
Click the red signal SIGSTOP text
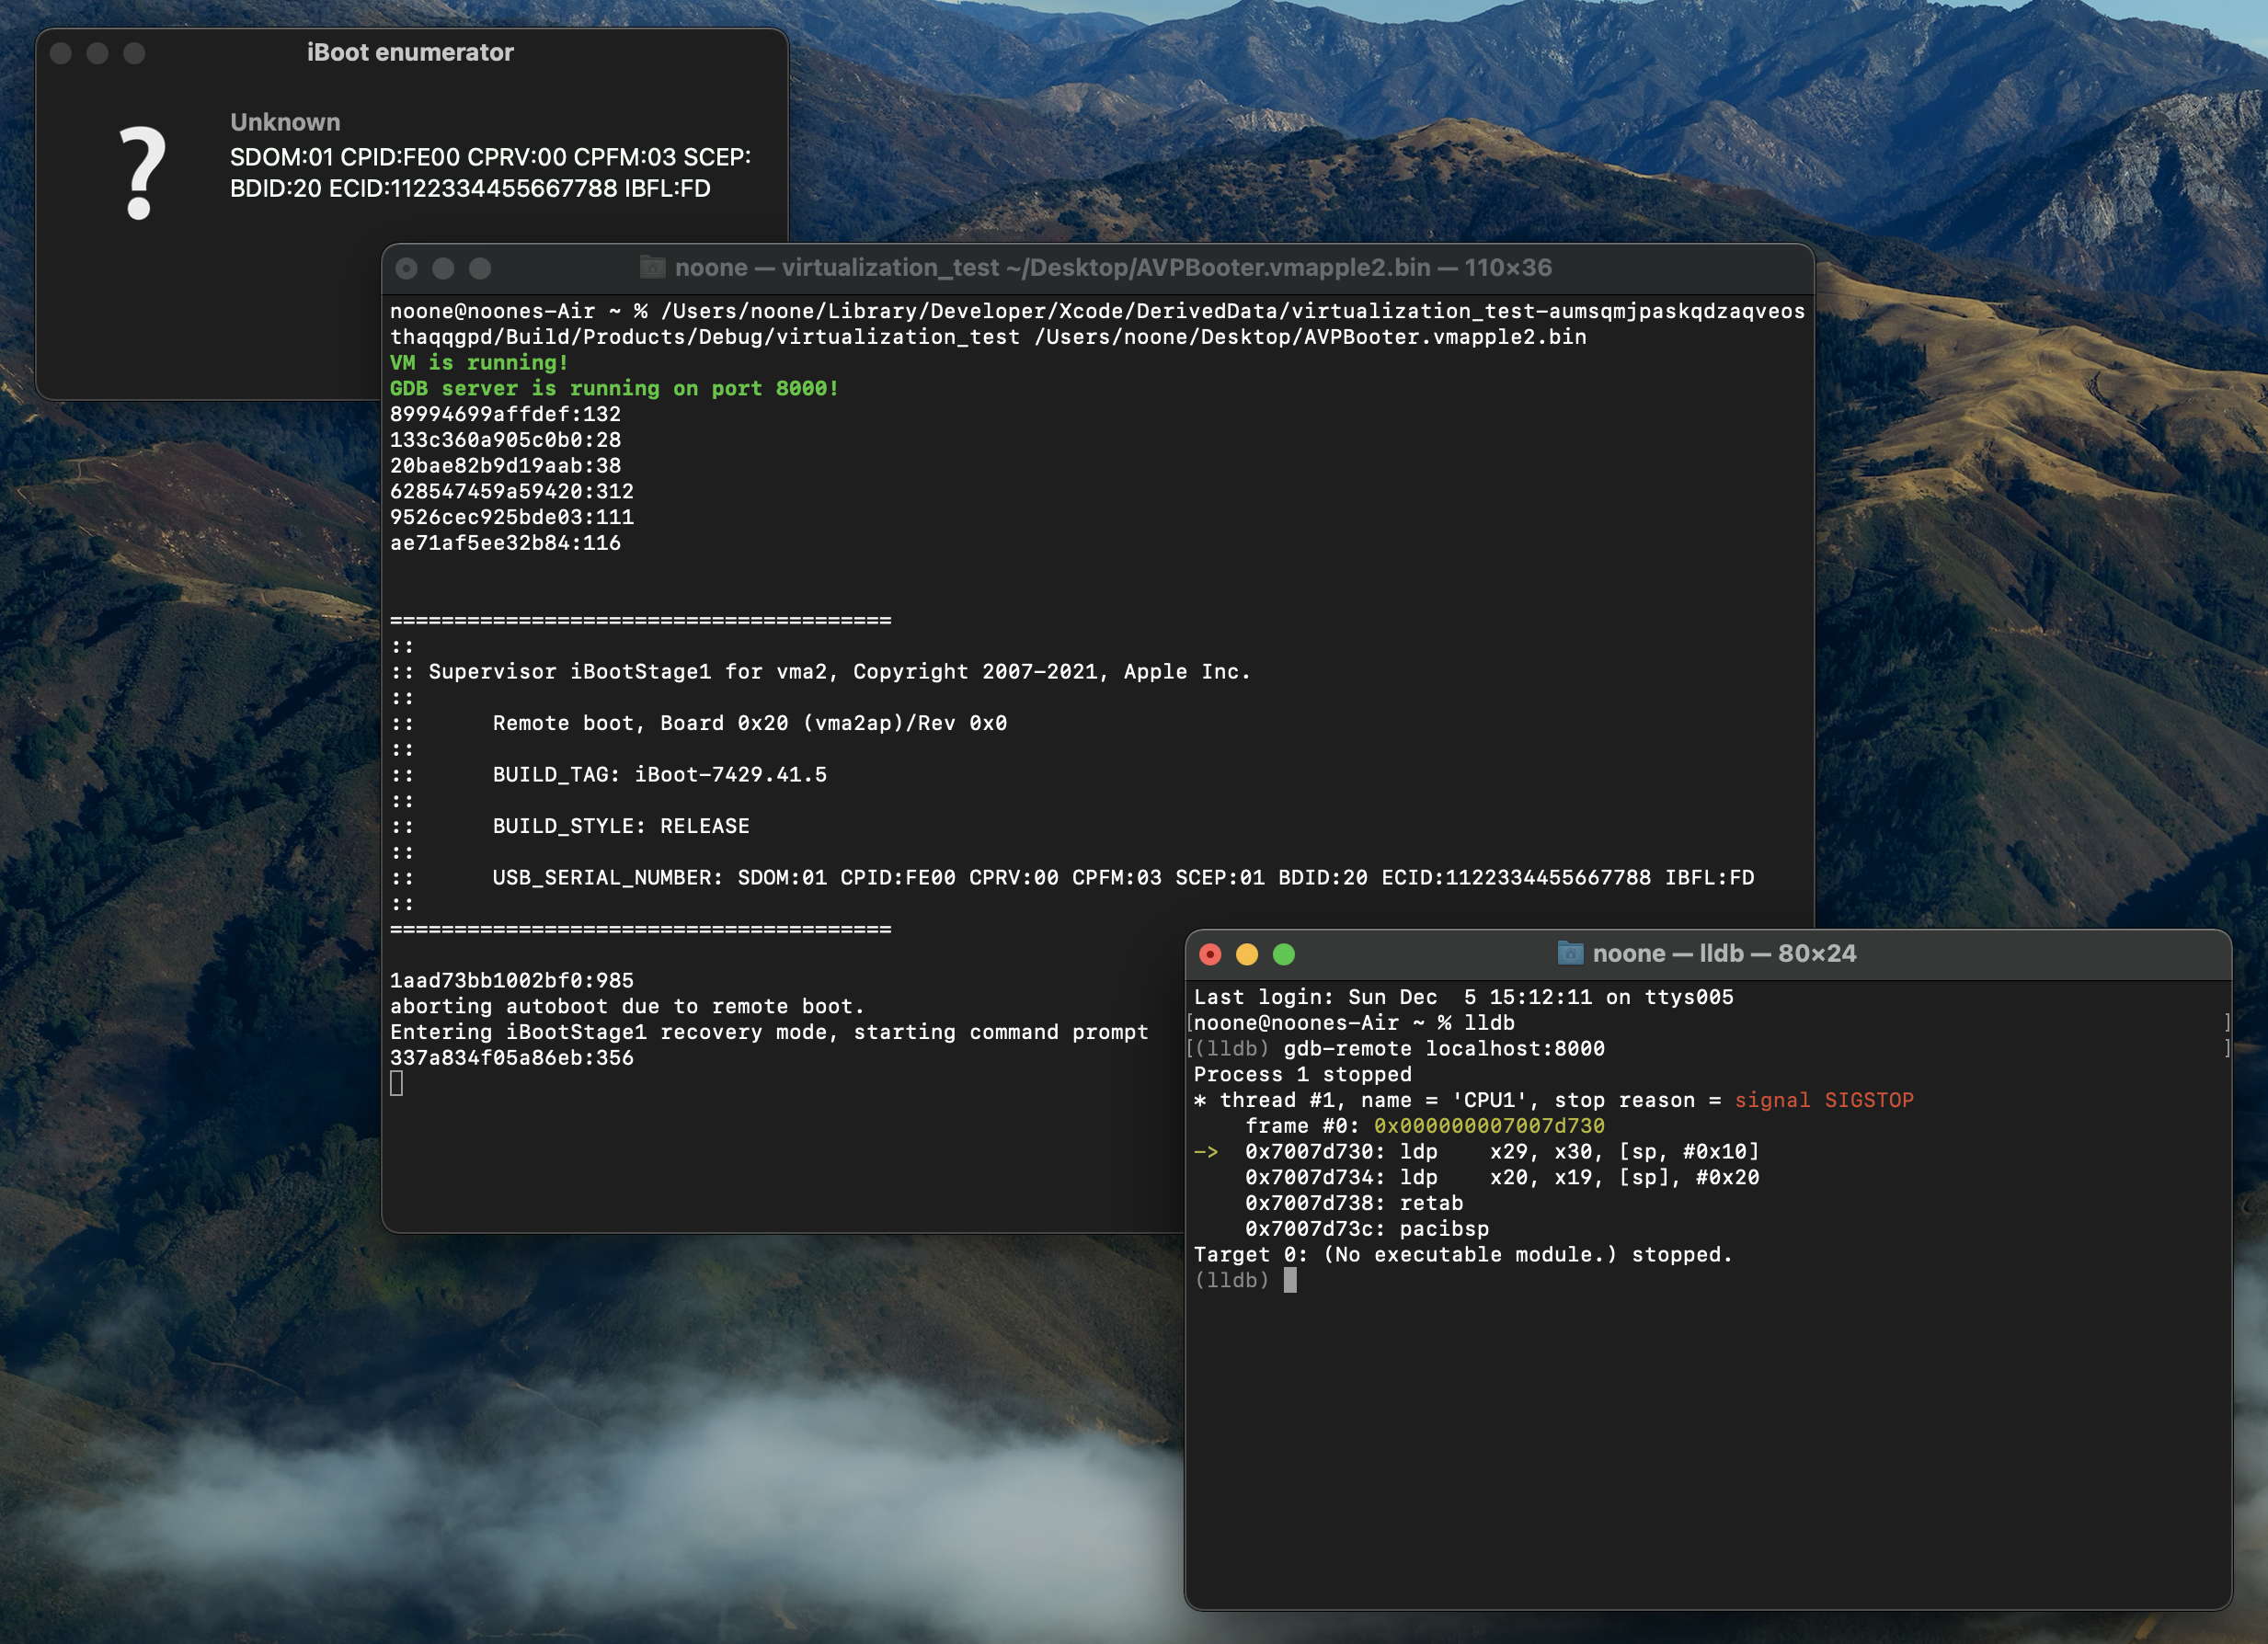click(x=1823, y=1100)
